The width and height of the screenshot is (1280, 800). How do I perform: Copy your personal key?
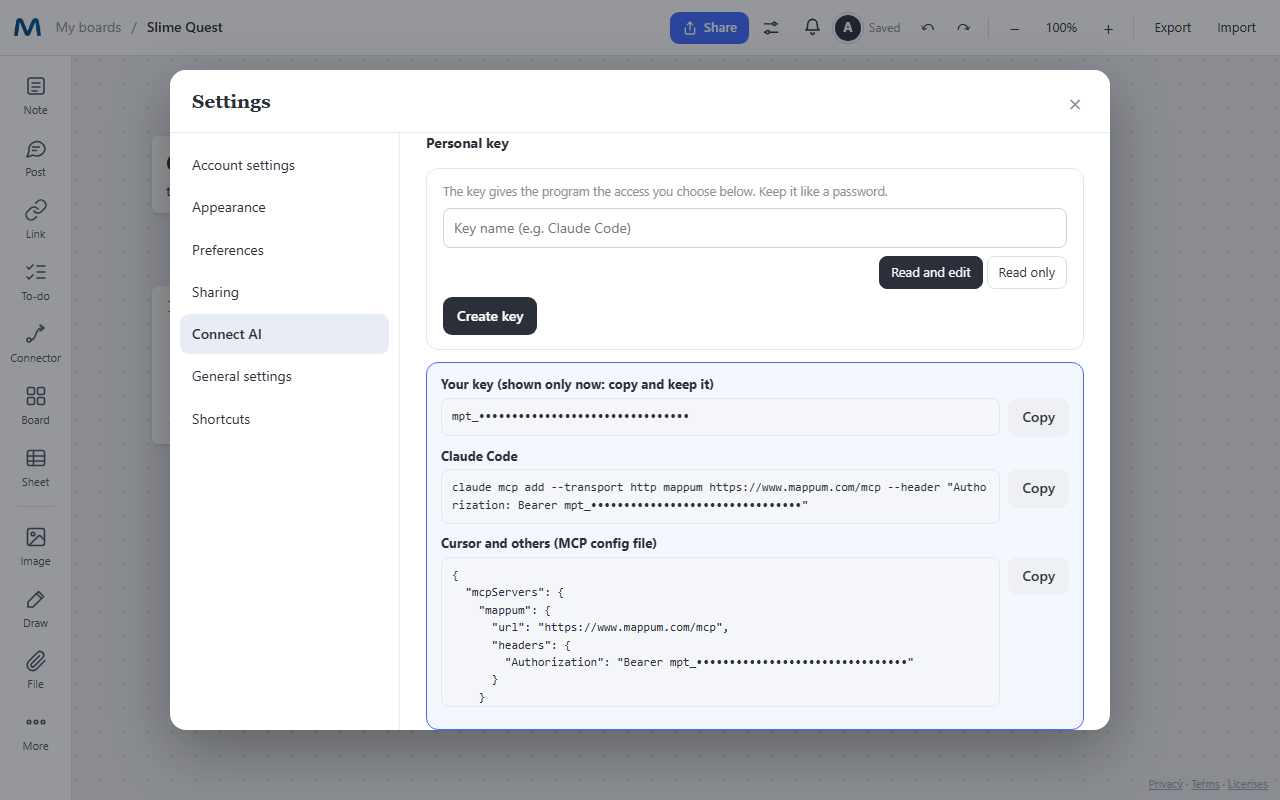pyautogui.click(x=1038, y=417)
